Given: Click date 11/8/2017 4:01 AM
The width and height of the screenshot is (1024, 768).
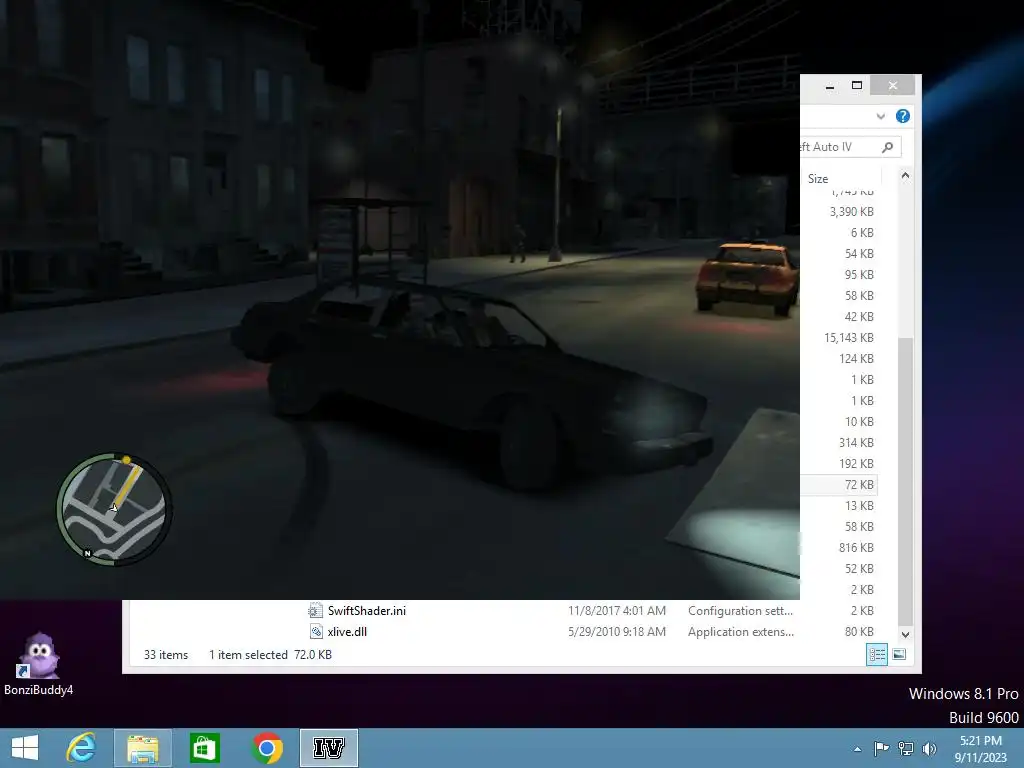Looking at the screenshot, I should pos(616,611).
